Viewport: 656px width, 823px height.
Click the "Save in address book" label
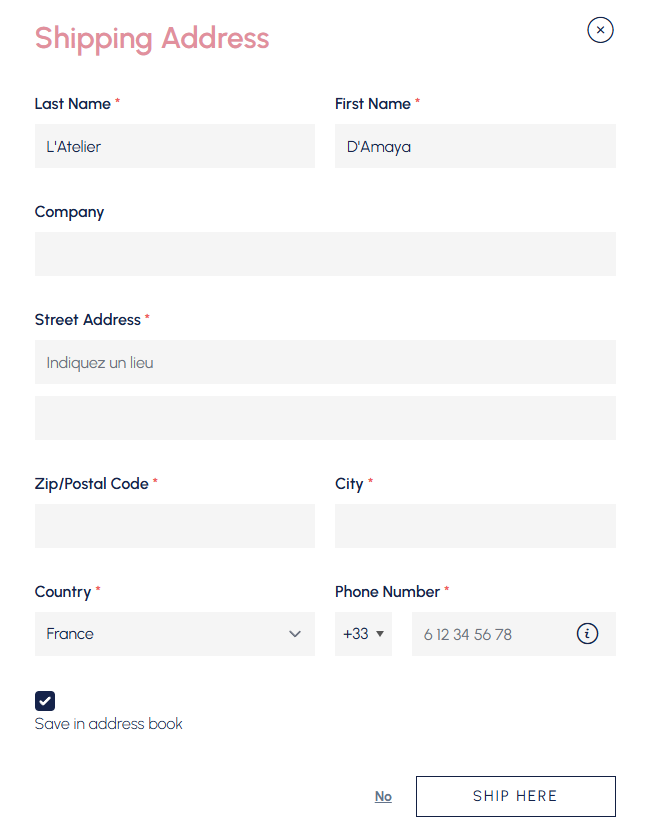click(x=108, y=723)
